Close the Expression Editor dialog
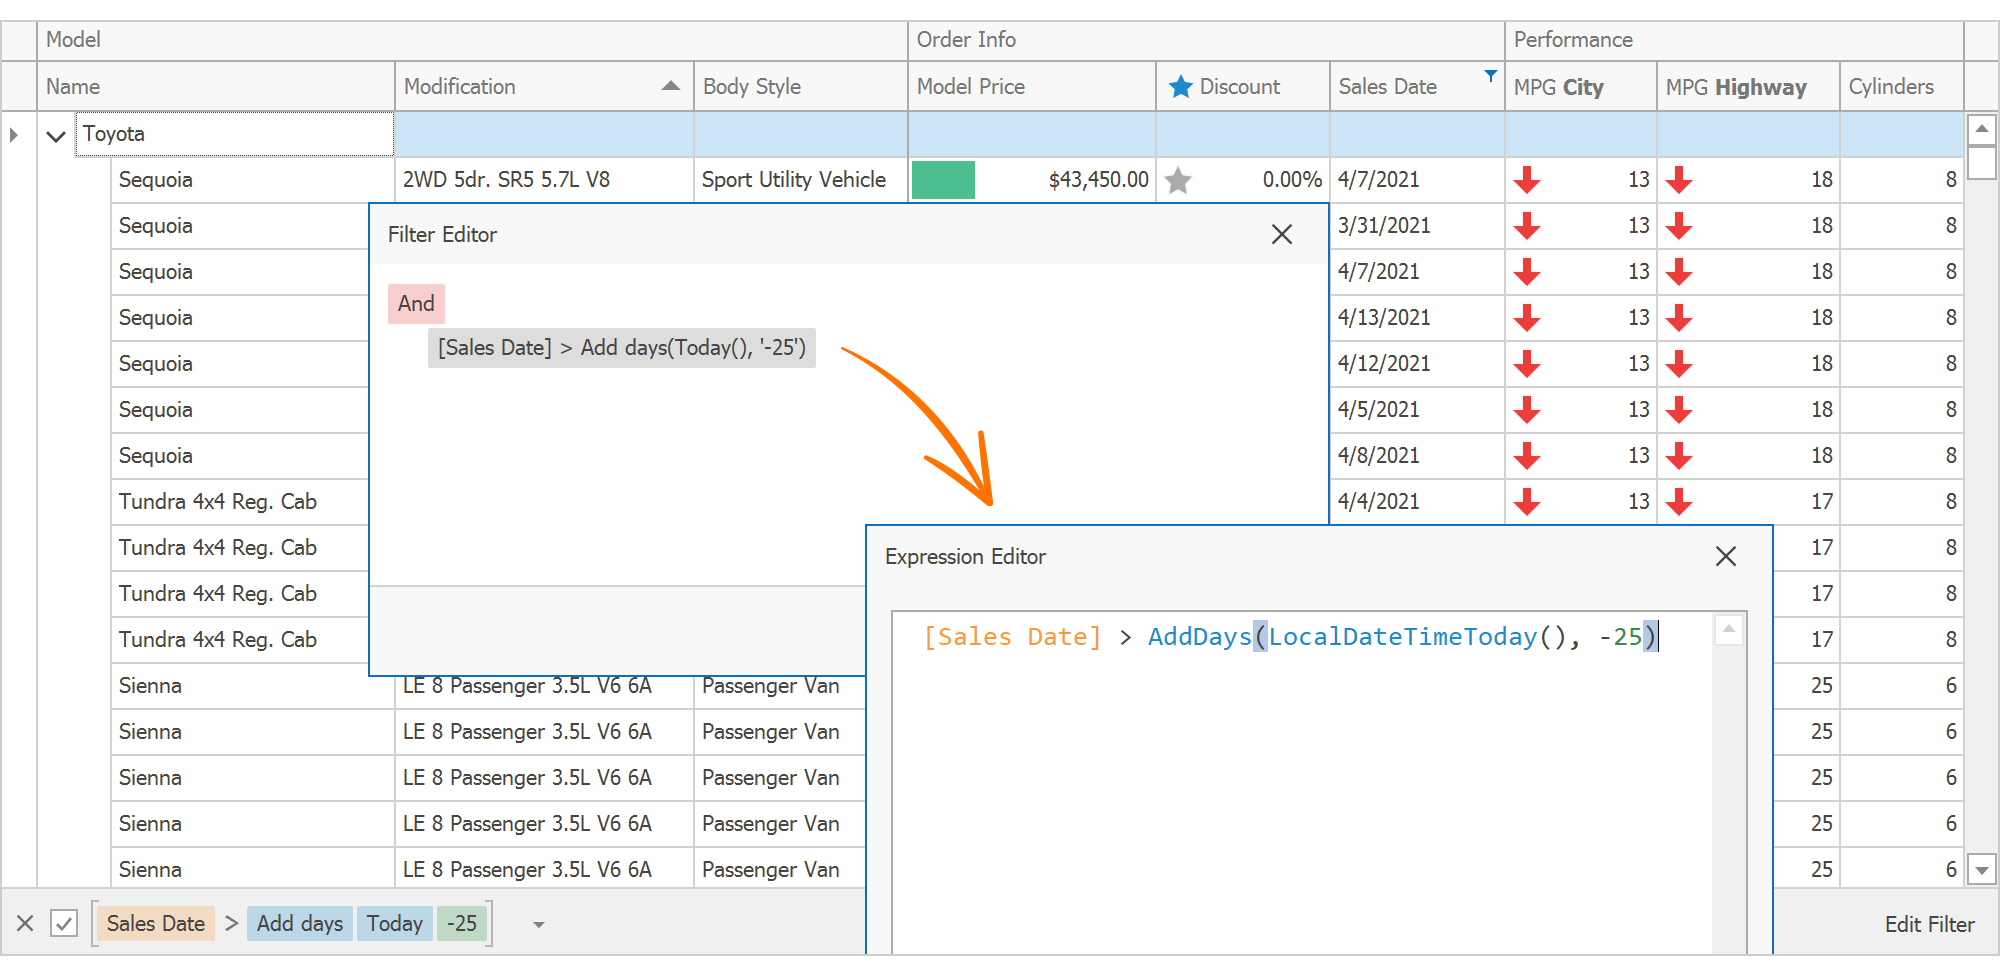The height and width of the screenshot is (976, 2000). coord(1725,557)
